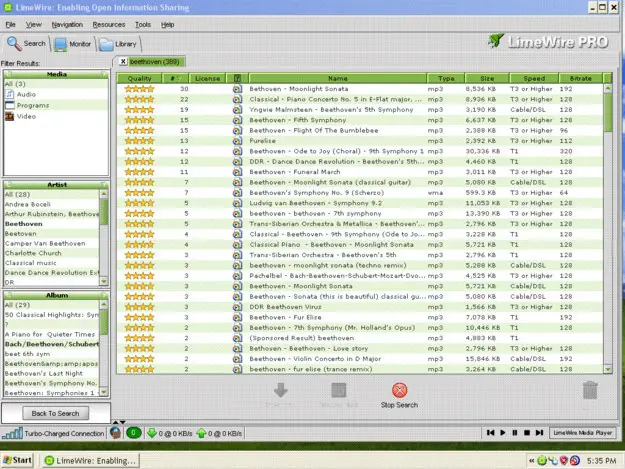Screen dimensions: 625x469
Task: Click star rating of Beethoven - Fur Elise
Action: (139, 317)
